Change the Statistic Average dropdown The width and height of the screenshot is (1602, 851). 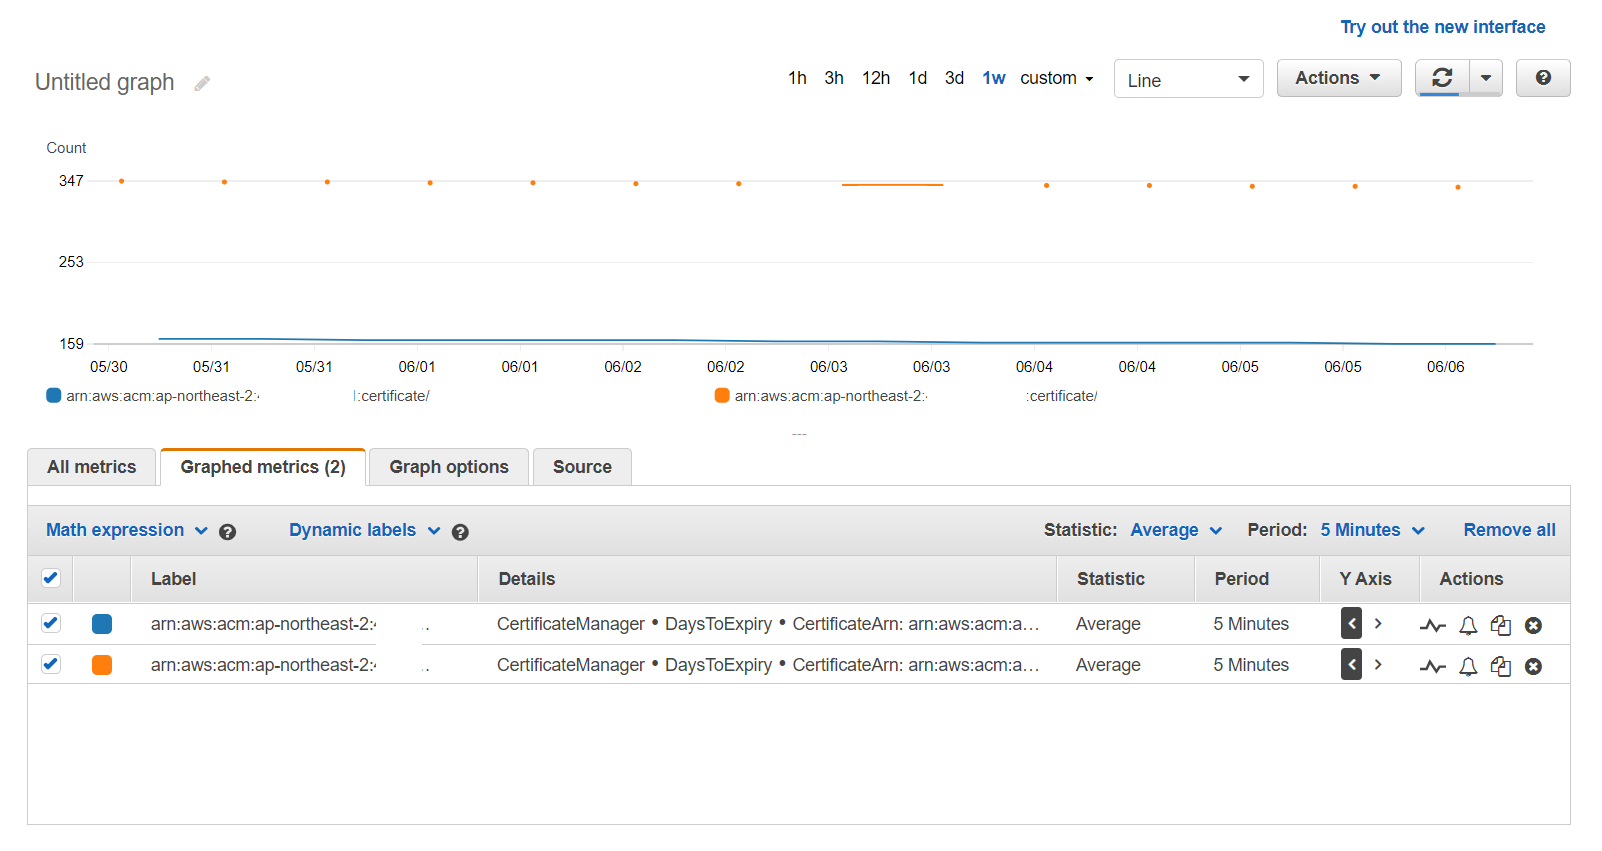pos(1176,530)
